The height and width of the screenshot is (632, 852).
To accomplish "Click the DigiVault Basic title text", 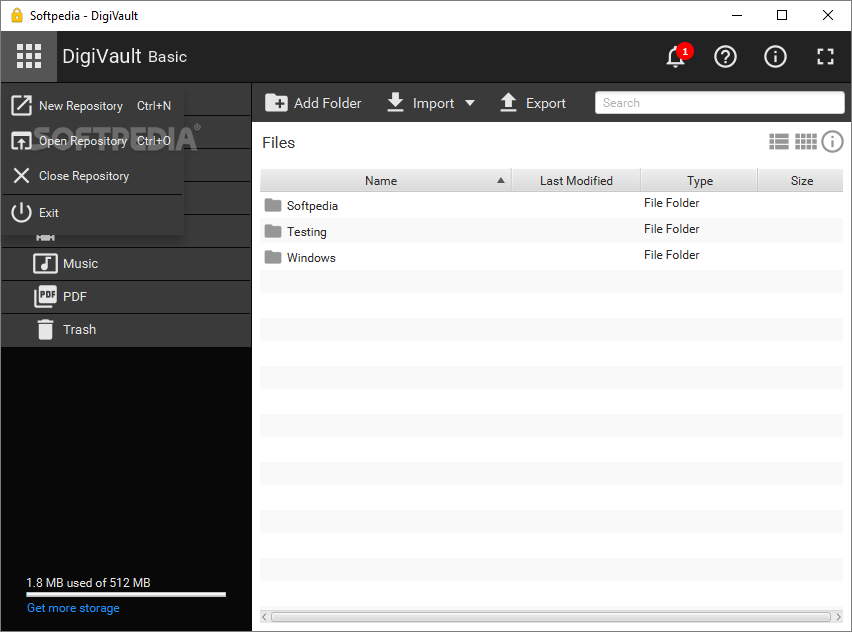I will coord(124,57).
